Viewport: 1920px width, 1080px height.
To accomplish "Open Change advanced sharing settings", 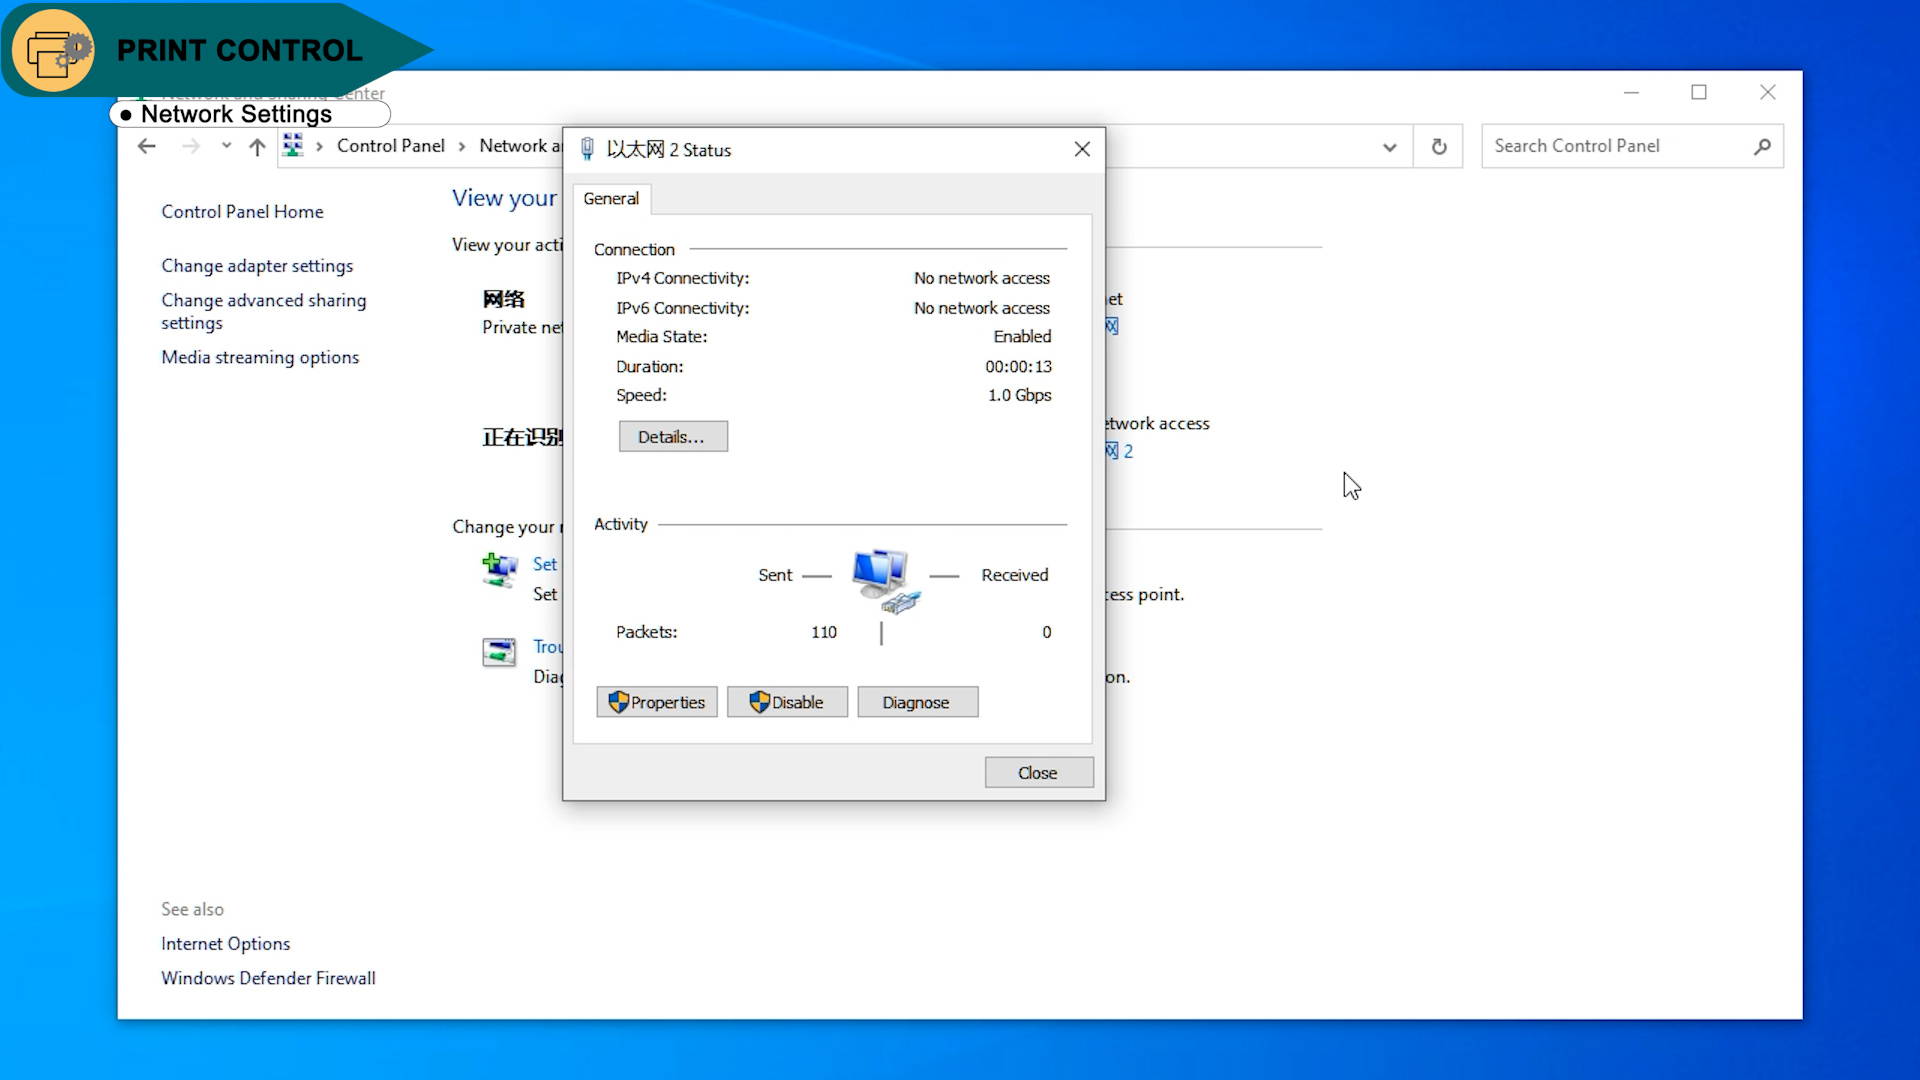I will click(263, 311).
